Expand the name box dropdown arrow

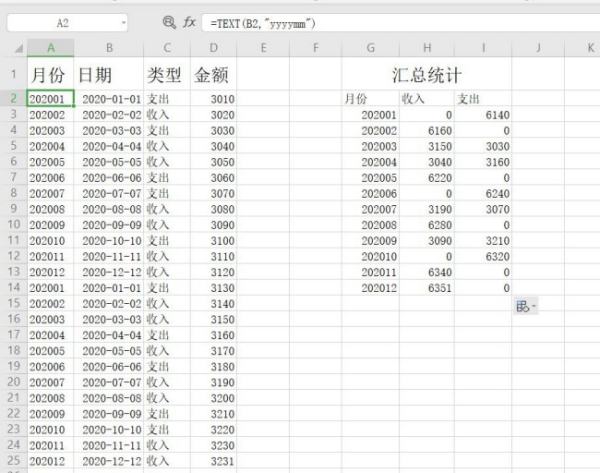click(123, 21)
